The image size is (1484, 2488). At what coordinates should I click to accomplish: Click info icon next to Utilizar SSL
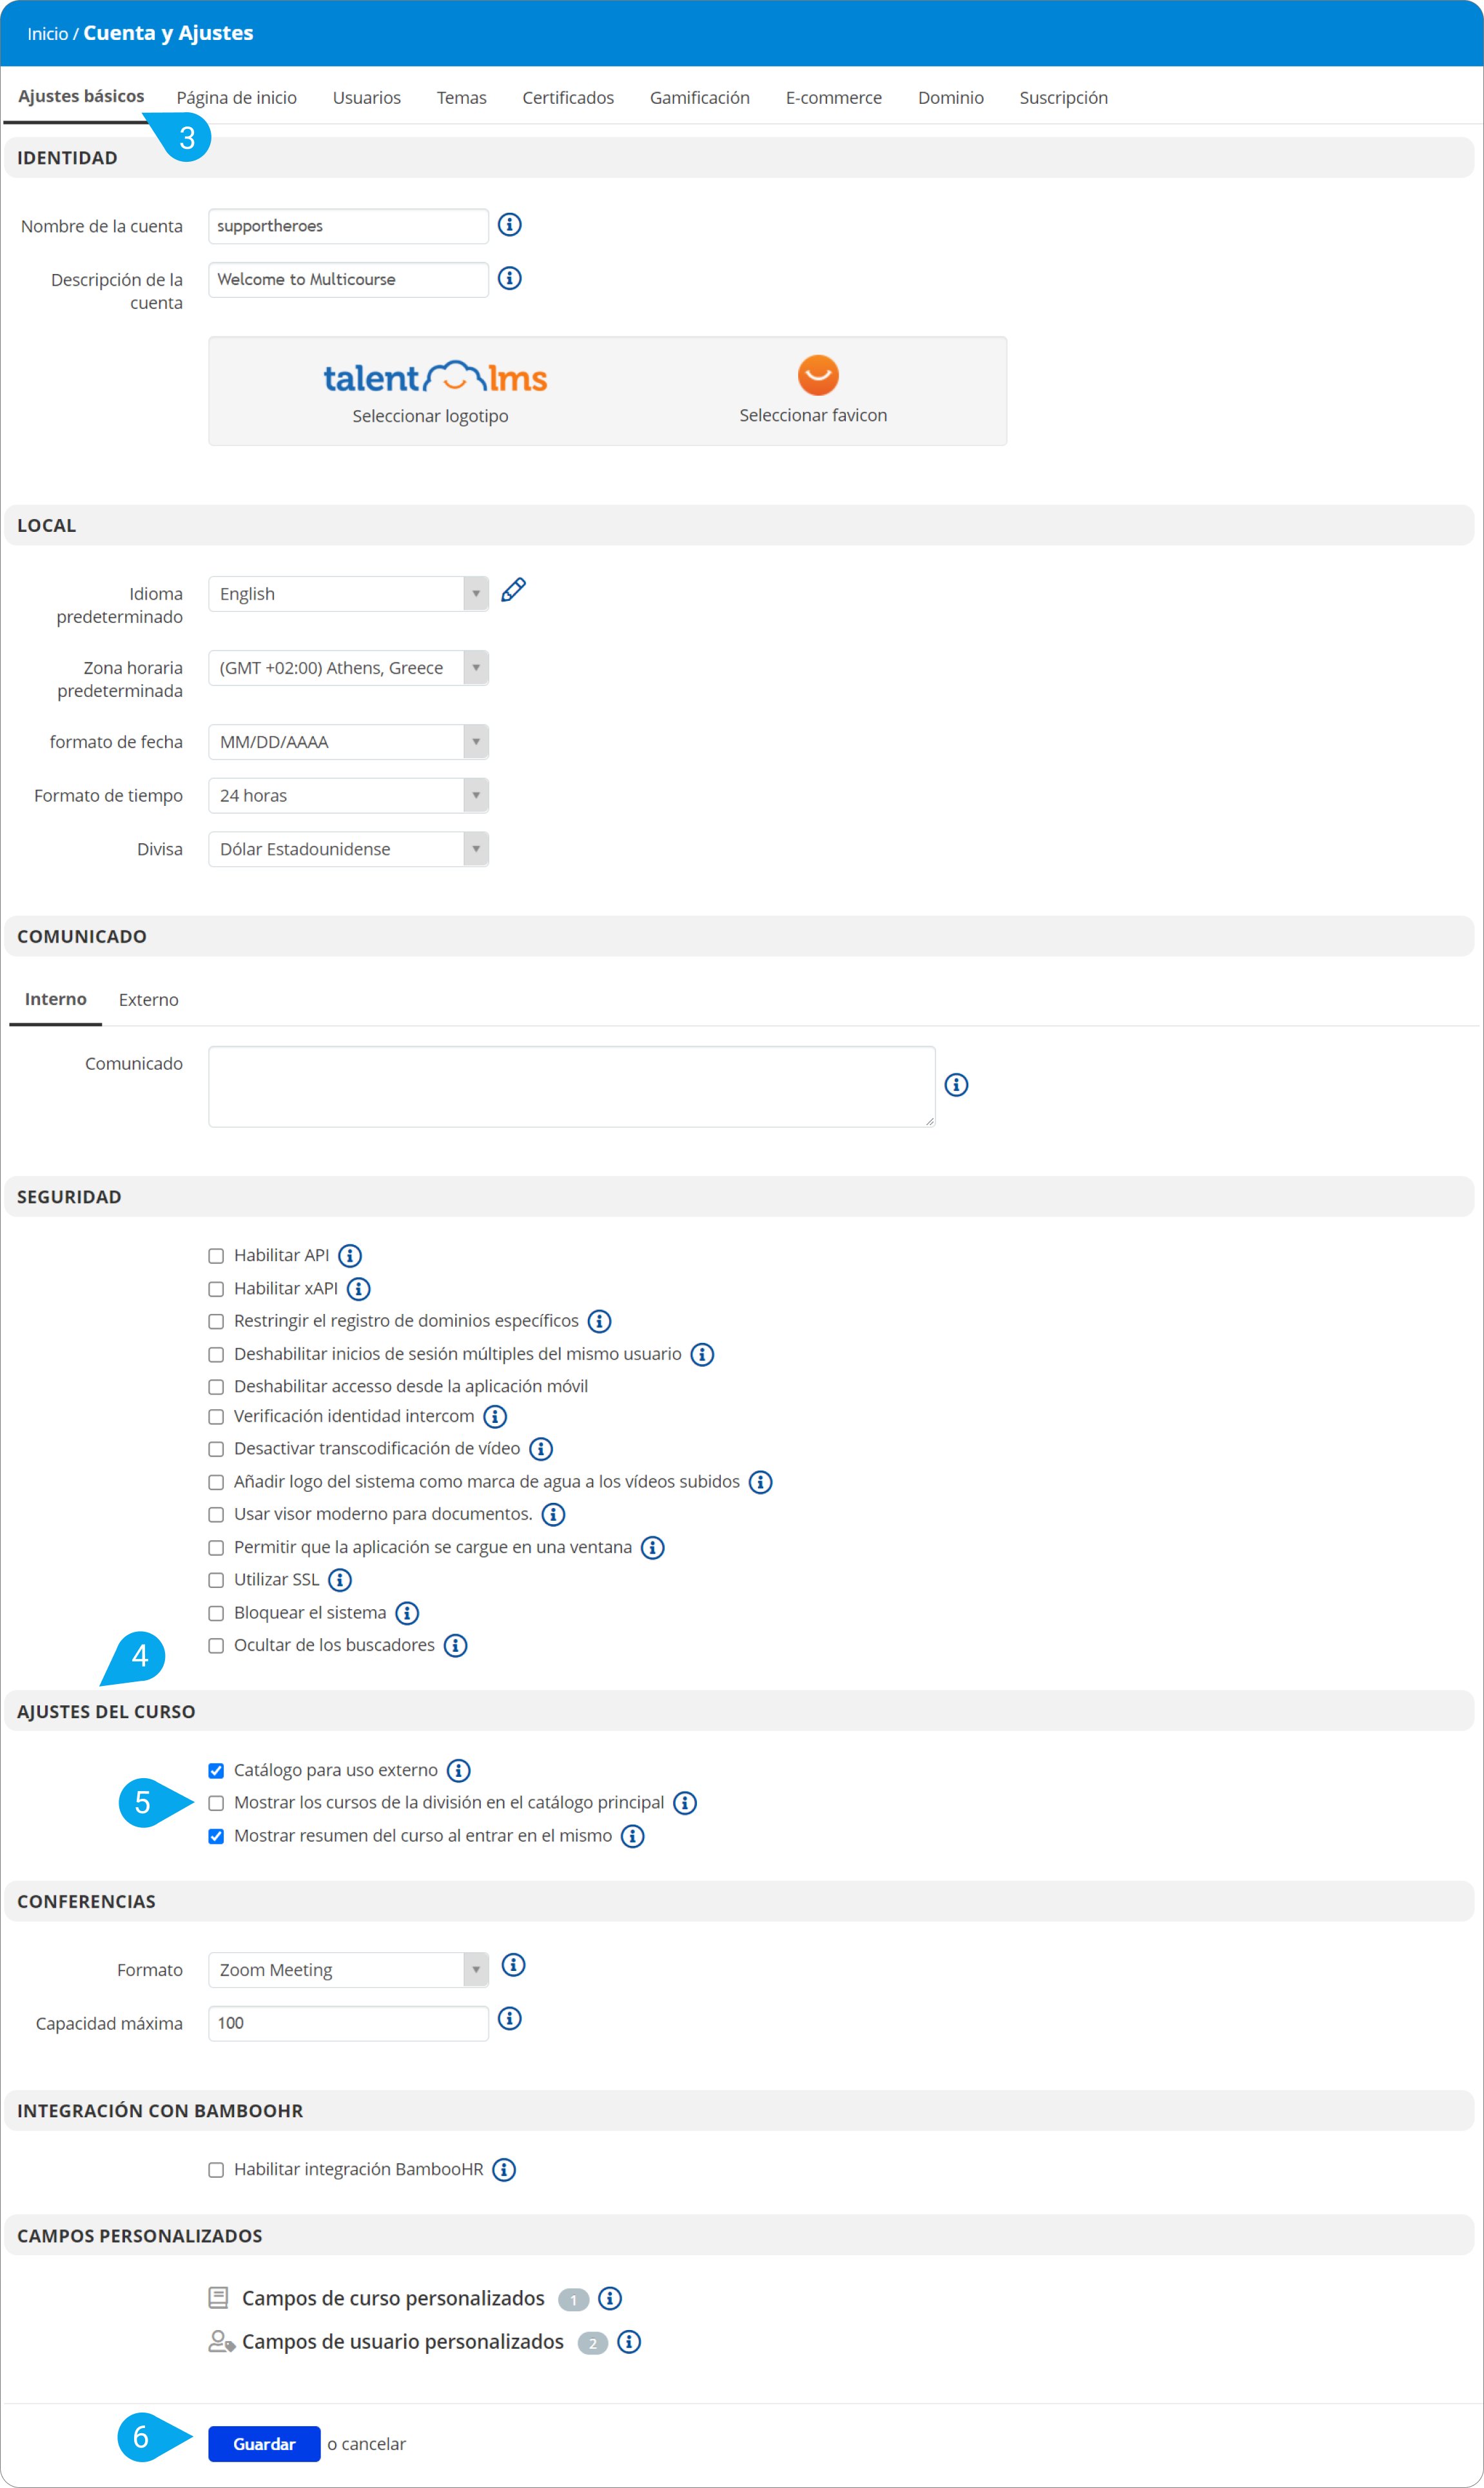[340, 1580]
